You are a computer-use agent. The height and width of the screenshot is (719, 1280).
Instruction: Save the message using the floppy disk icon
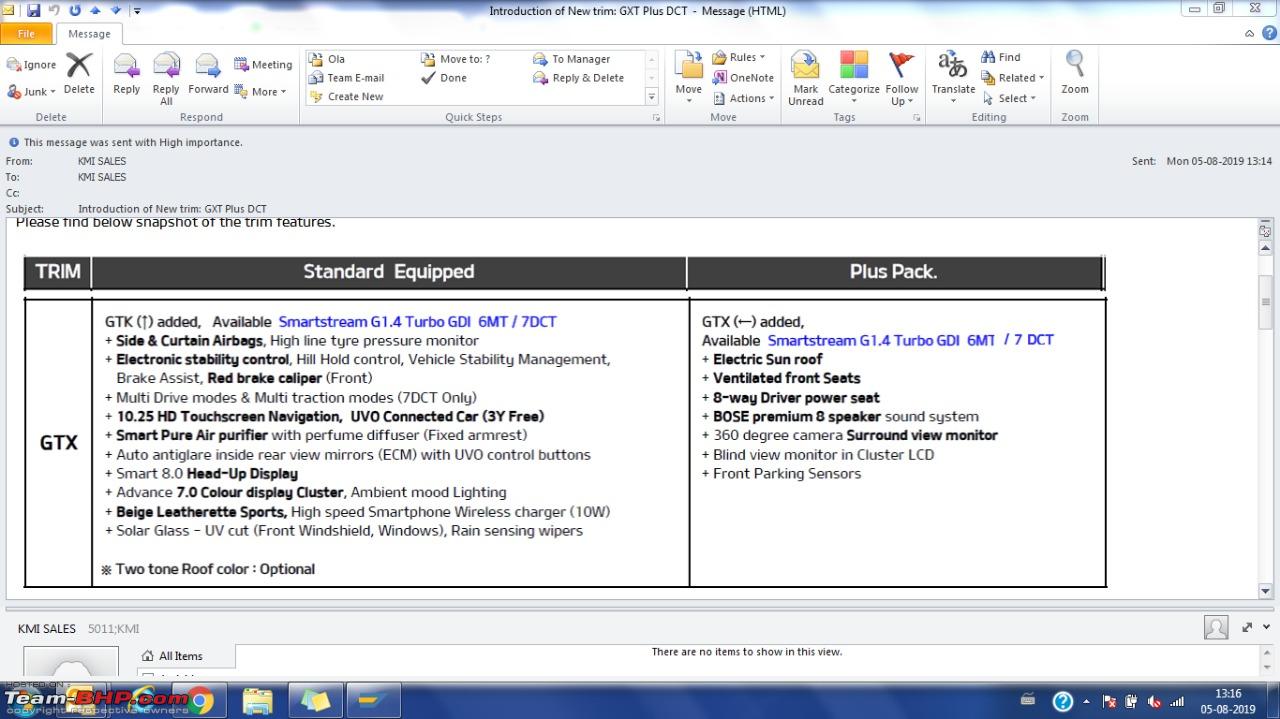pos(34,11)
